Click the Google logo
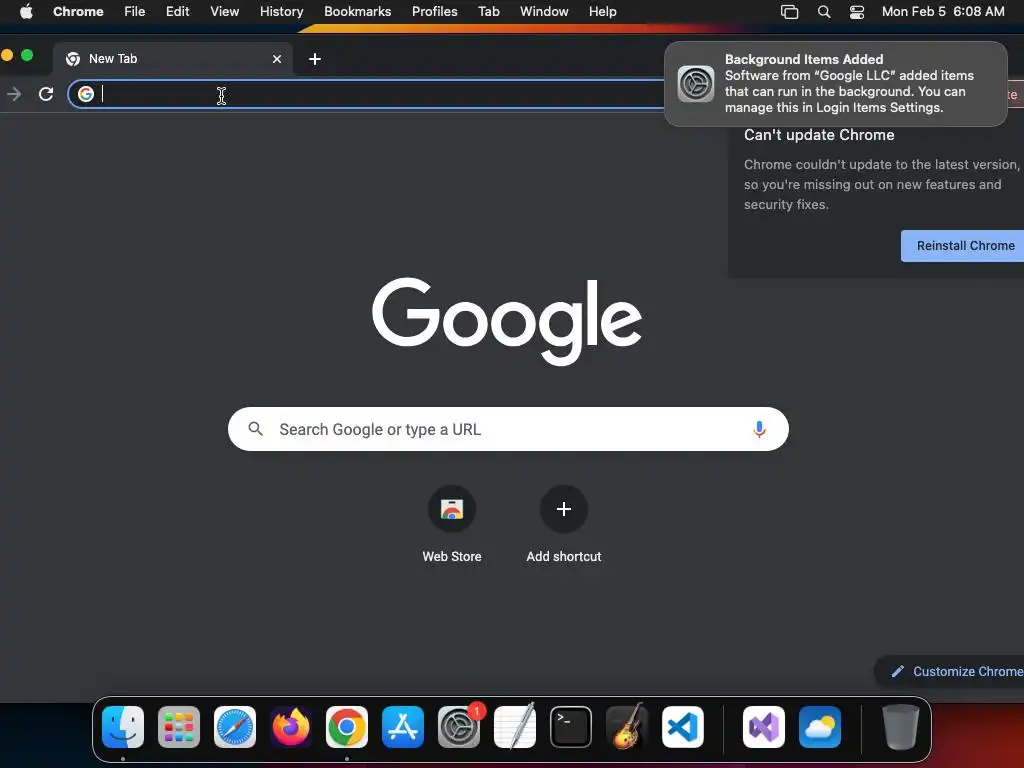The image size is (1024, 768). (x=507, y=321)
